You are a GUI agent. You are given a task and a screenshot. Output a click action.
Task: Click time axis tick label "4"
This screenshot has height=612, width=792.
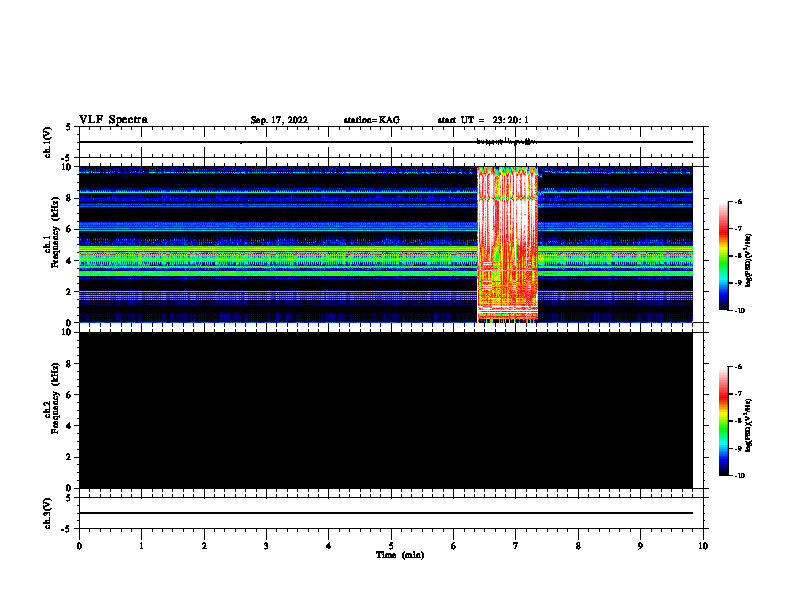tap(329, 546)
